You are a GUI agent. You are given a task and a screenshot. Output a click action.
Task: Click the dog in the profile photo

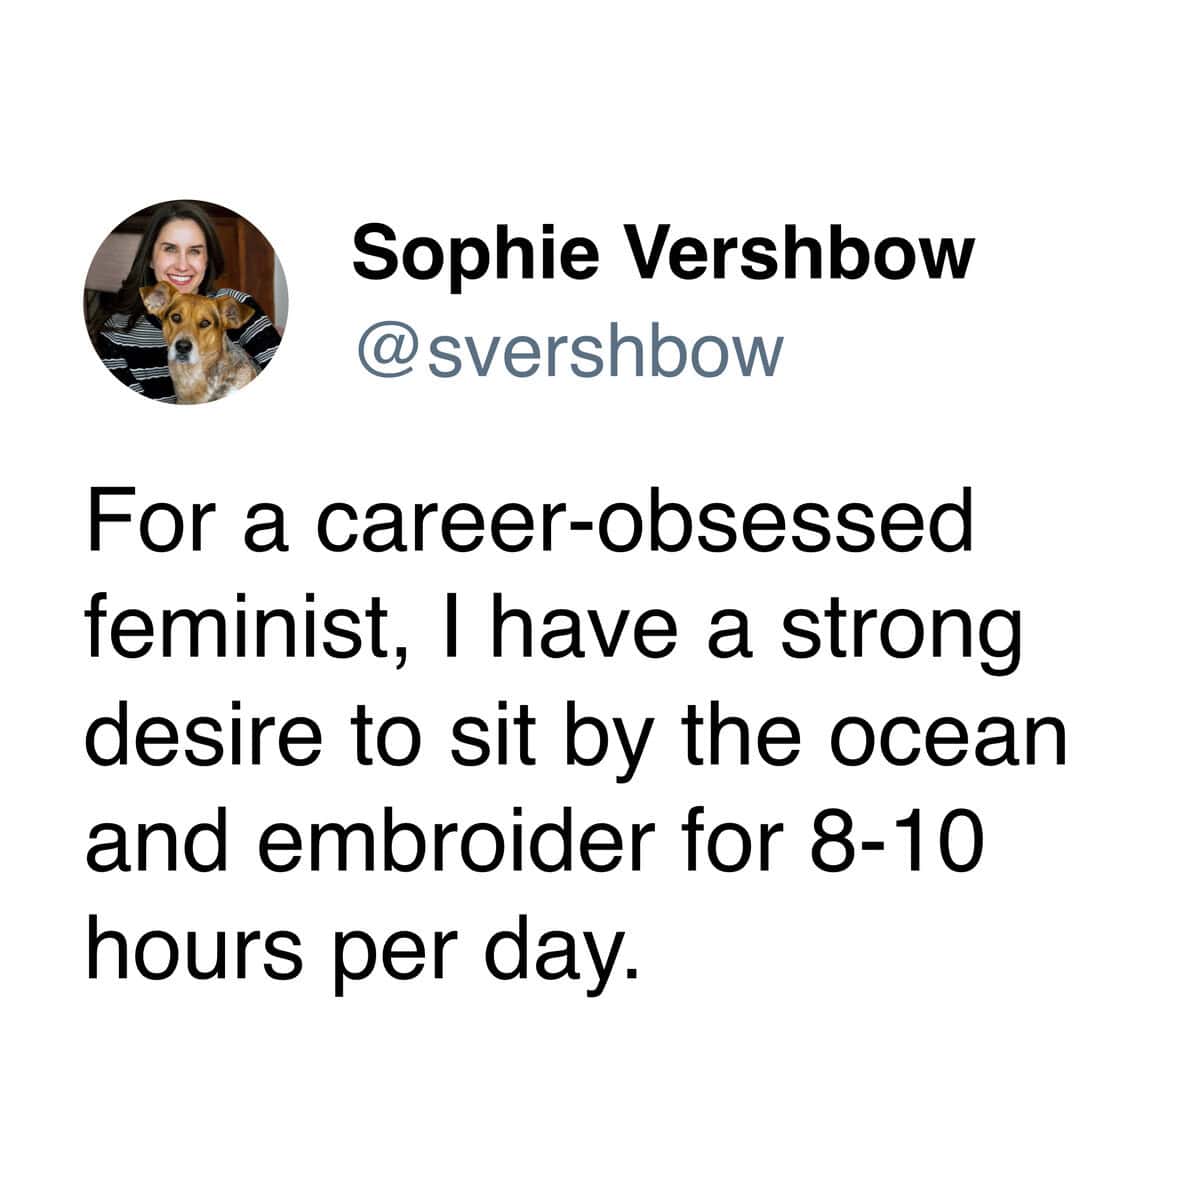[187, 338]
